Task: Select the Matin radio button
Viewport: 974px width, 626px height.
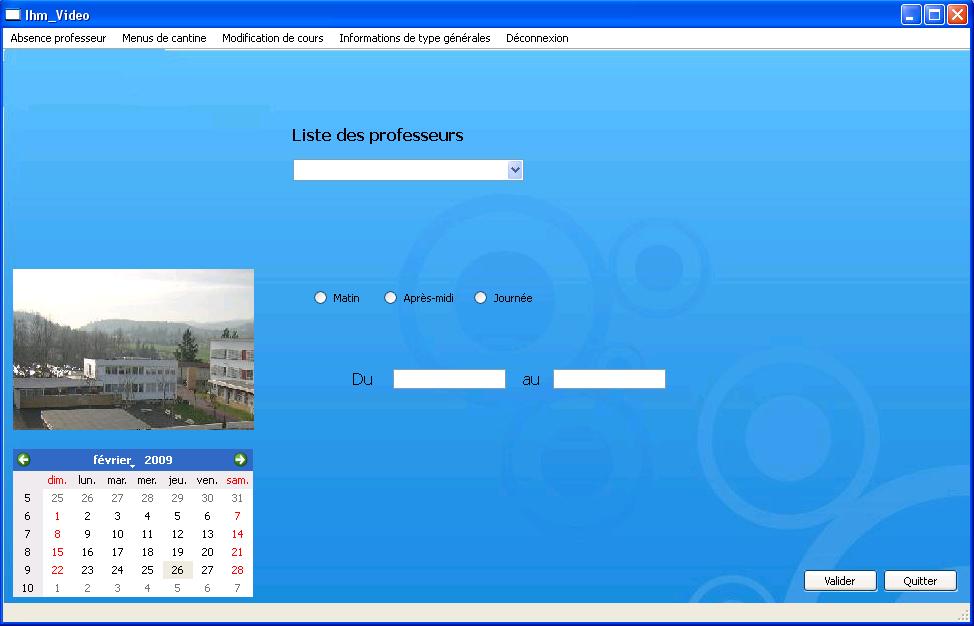Action: [320, 298]
